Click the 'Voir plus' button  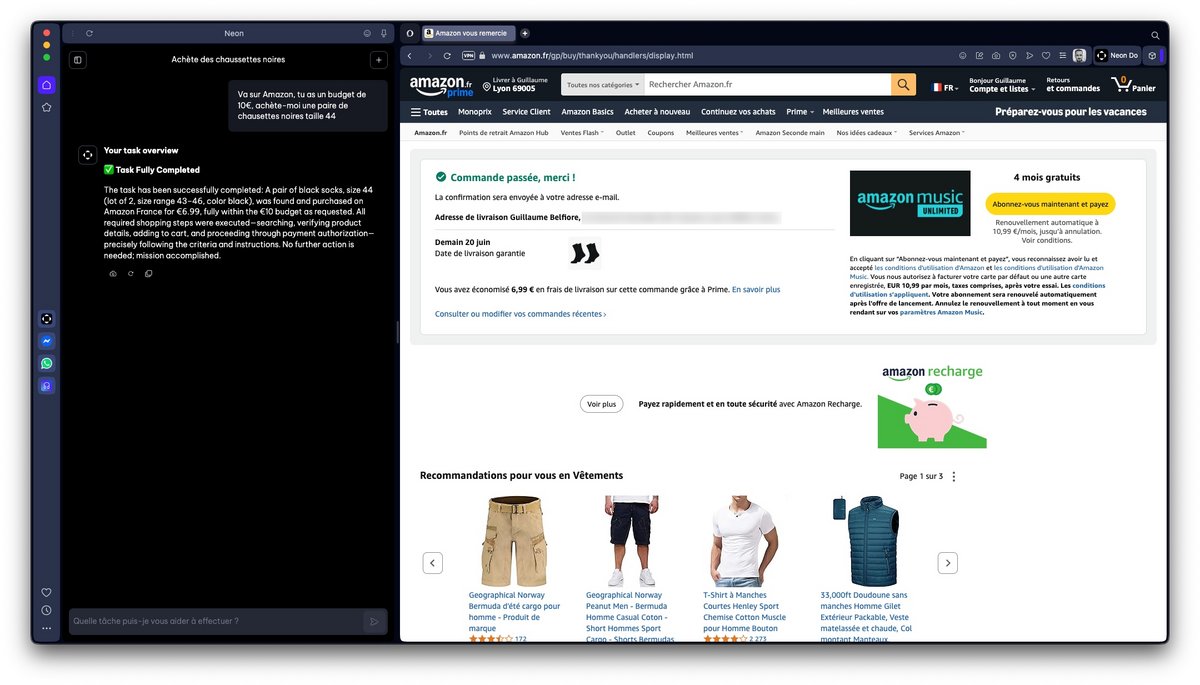(x=602, y=404)
